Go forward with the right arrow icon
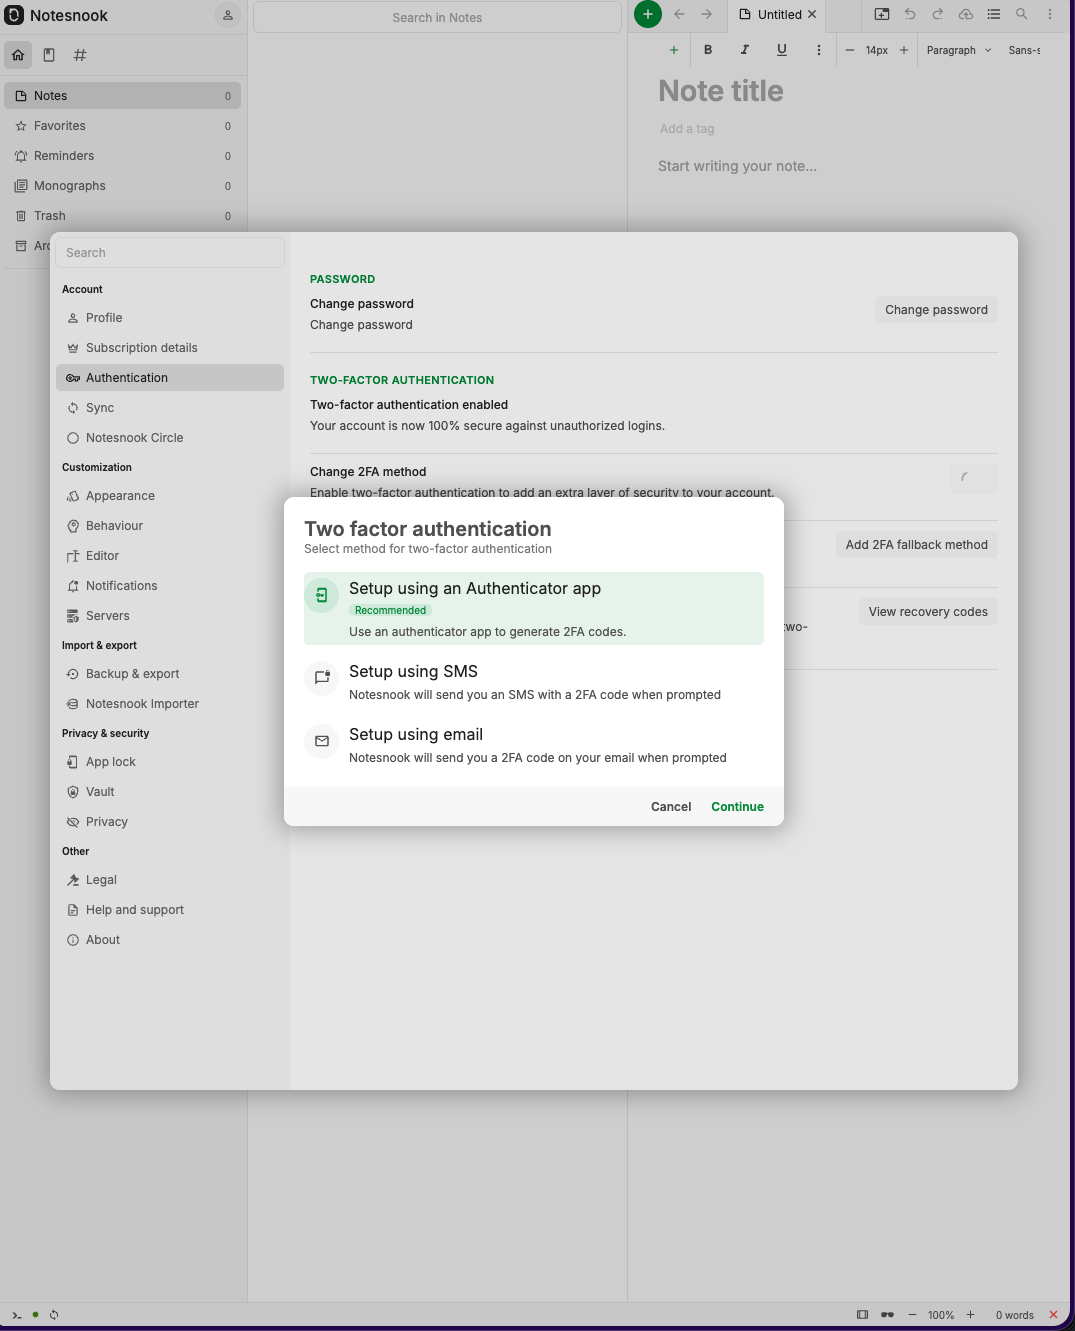The height and width of the screenshot is (1331, 1075). (707, 14)
